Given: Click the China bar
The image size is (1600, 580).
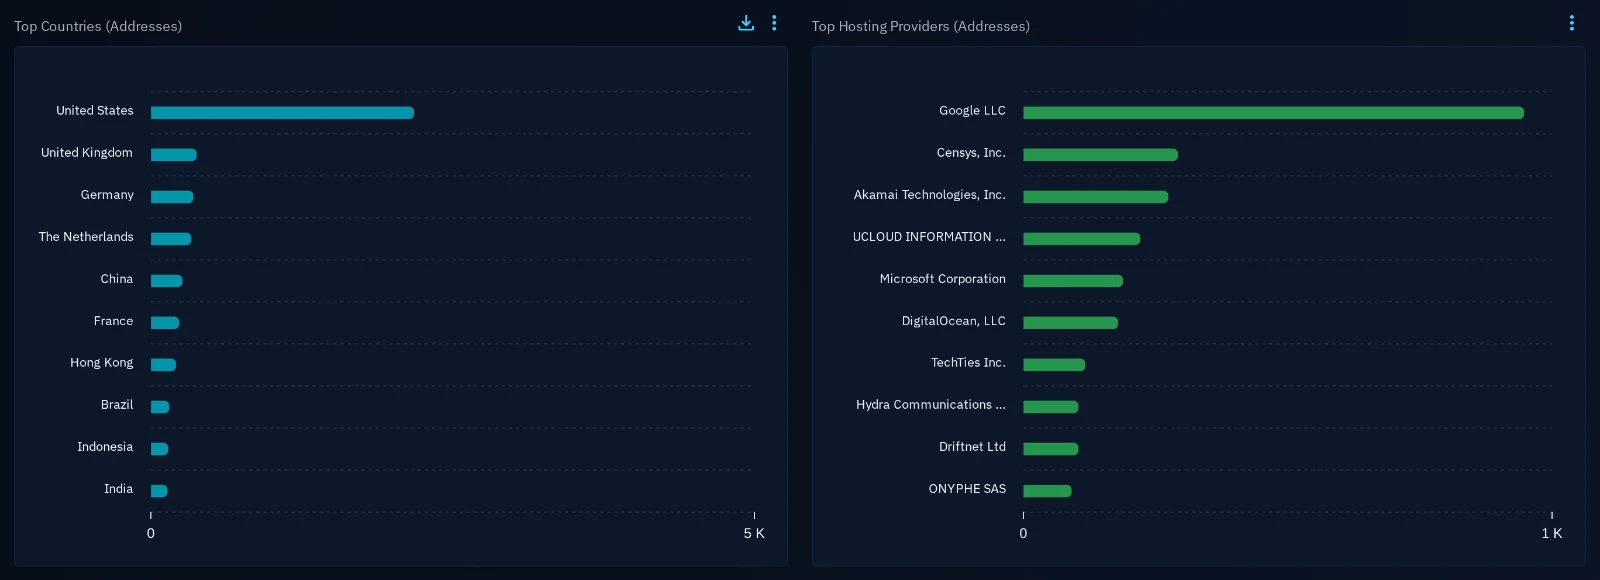Looking at the screenshot, I should point(167,281).
